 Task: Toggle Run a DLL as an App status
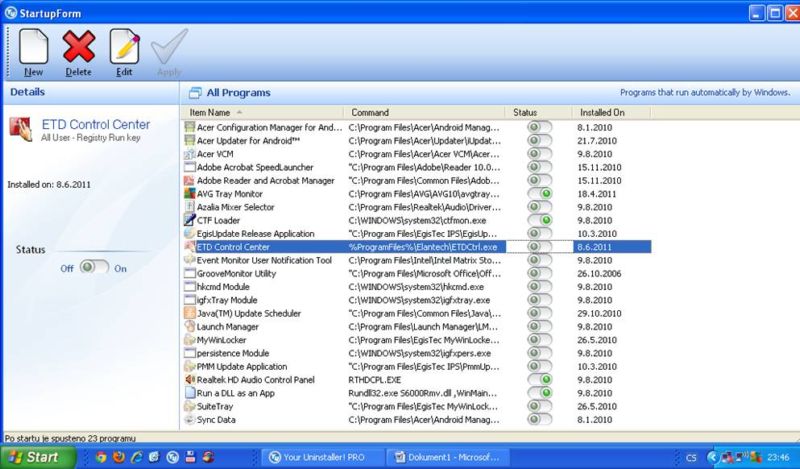540,393
